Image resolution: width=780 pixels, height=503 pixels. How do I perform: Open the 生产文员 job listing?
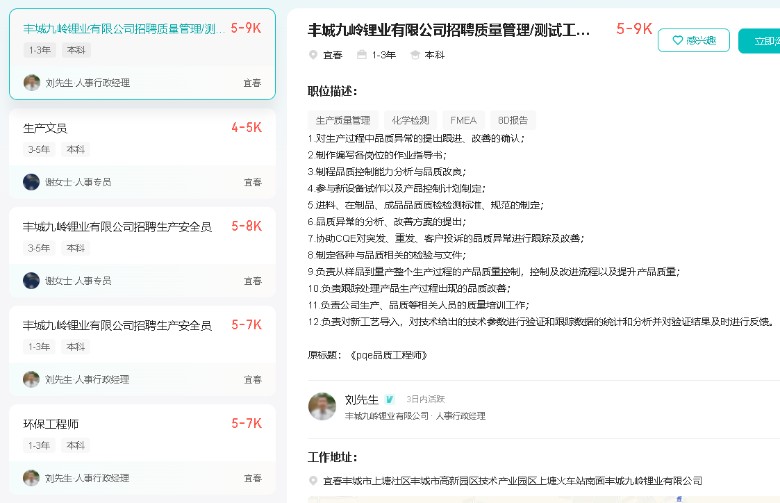click(x=45, y=128)
